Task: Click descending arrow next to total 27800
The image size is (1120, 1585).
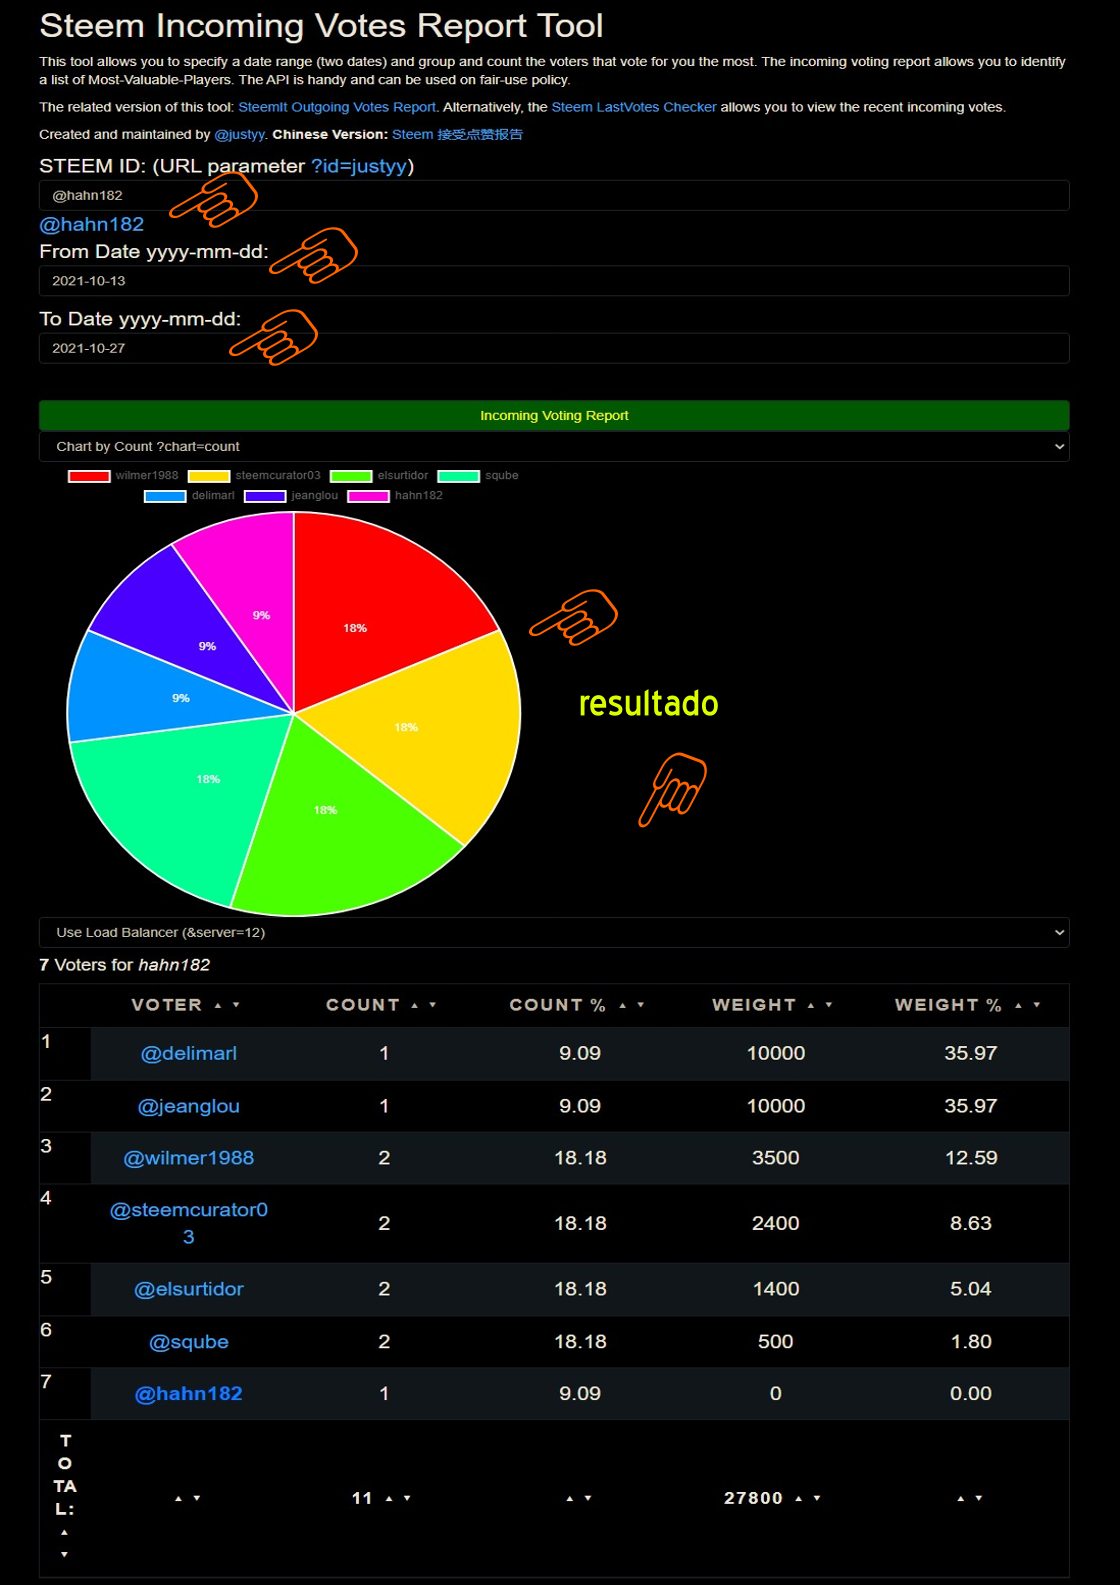Action: tap(817, 1498)
